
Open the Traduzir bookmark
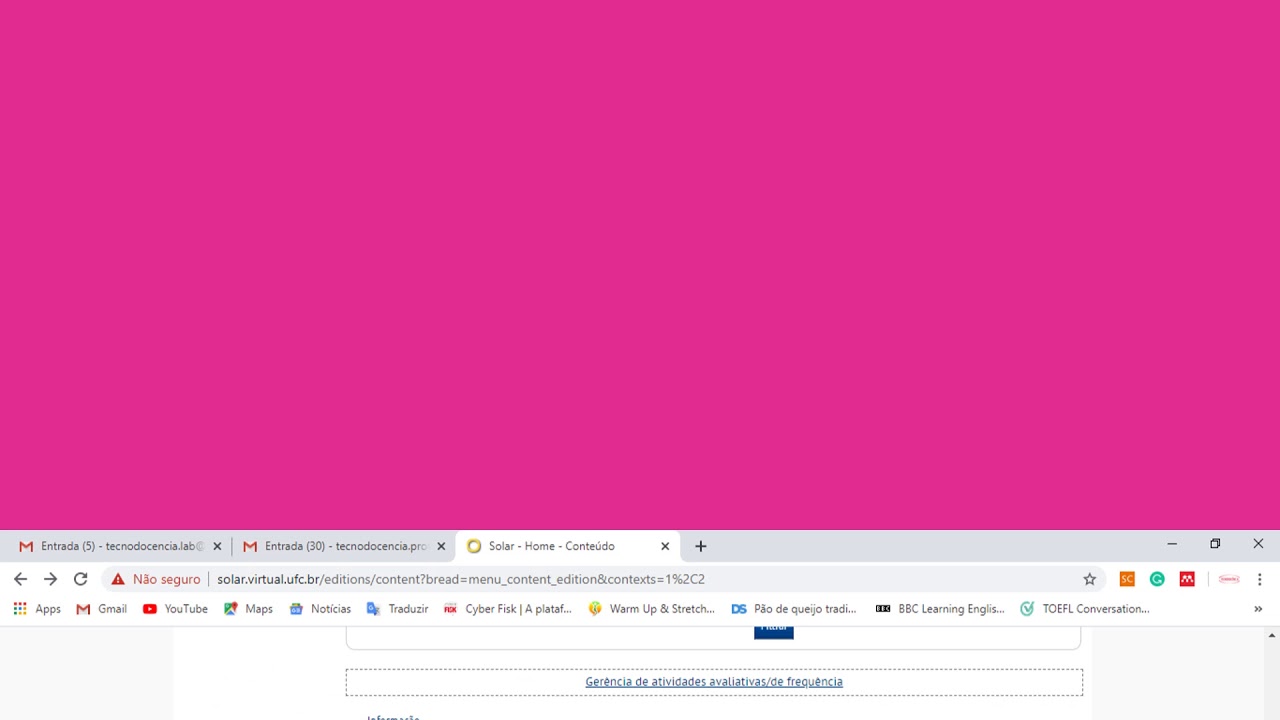pos(397,608)
